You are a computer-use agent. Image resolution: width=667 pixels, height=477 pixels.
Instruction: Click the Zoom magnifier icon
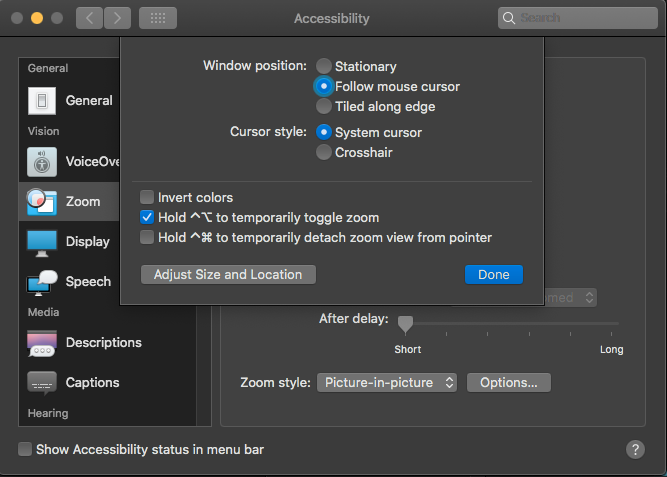[x=42, y=201]
